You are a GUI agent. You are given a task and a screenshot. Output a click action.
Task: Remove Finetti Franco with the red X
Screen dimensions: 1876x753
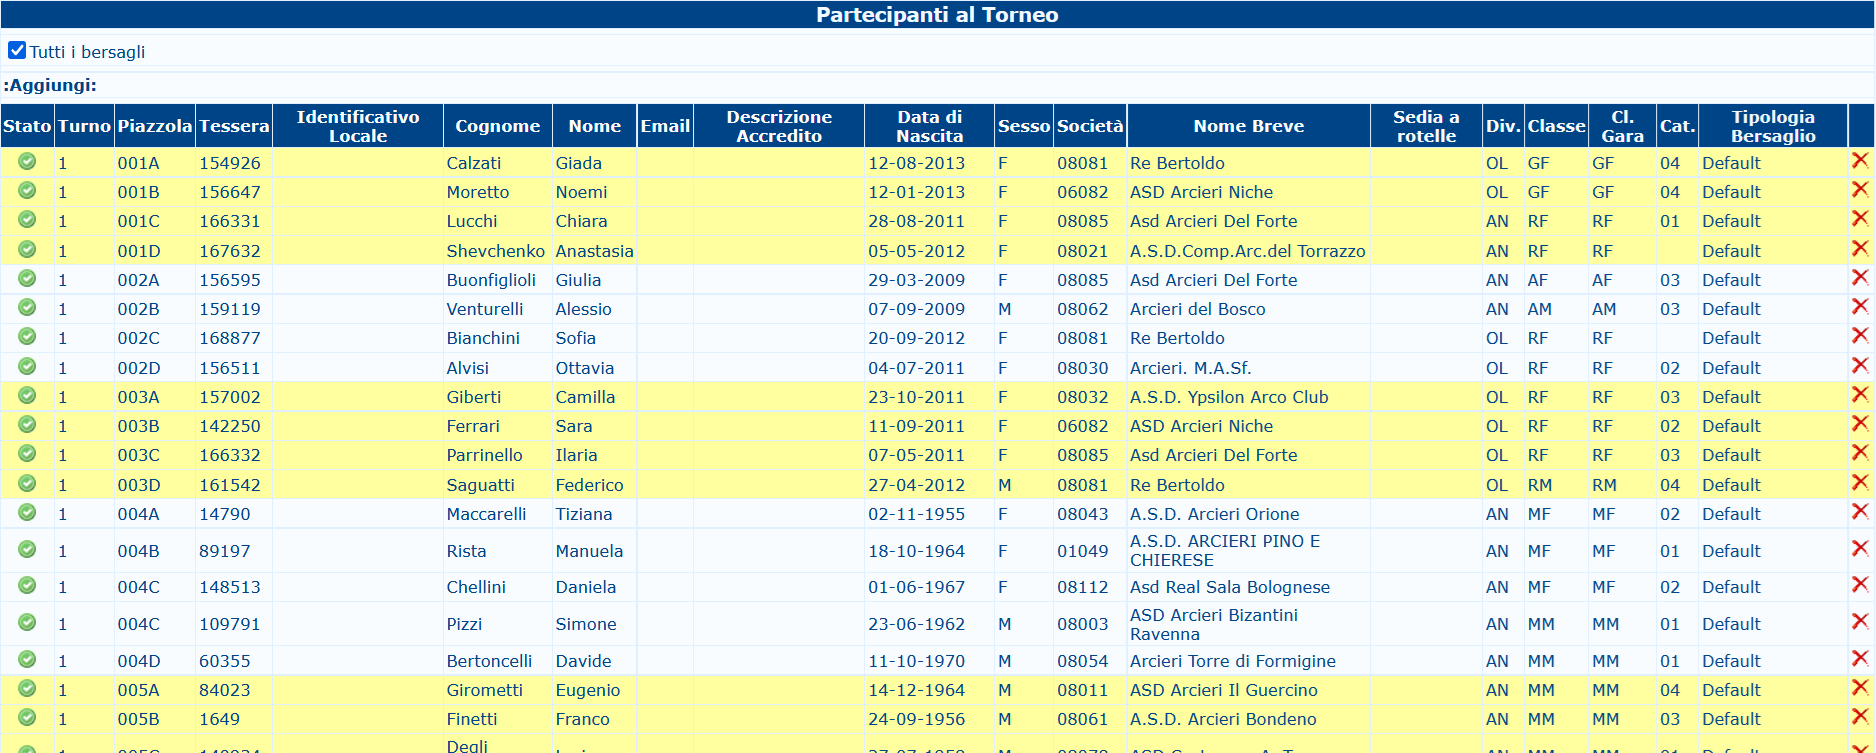point(1860,716)
